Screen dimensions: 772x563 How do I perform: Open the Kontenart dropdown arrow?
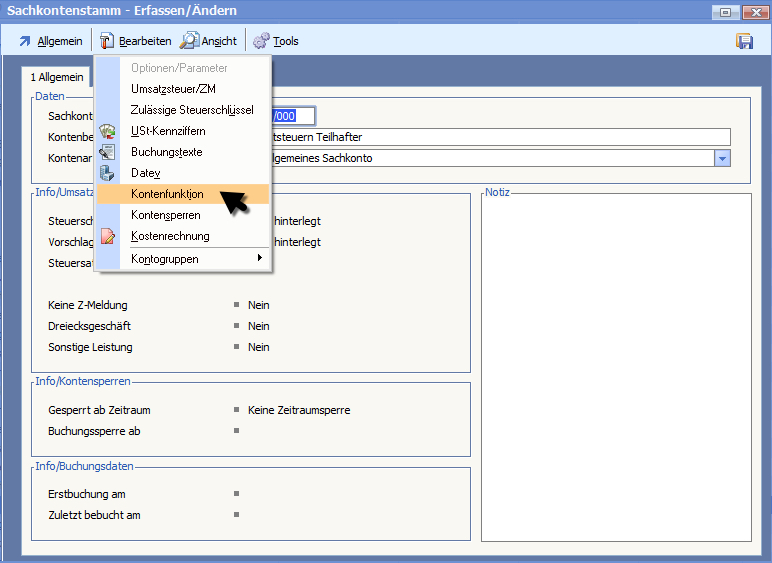point(722,158)
